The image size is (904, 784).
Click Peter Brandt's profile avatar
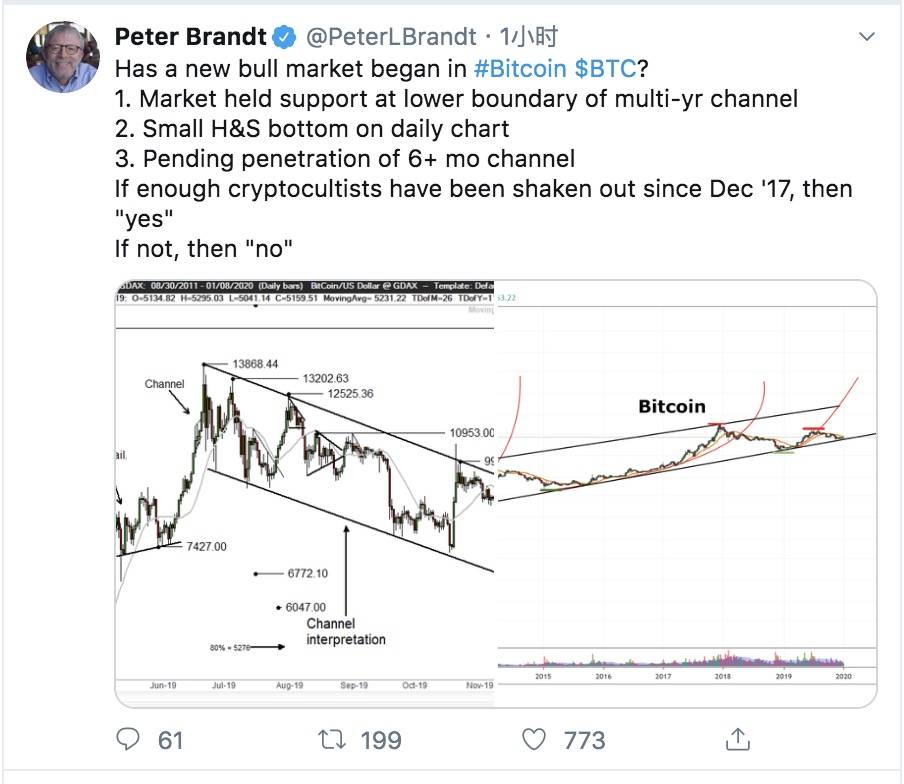[x=62, y=54]
